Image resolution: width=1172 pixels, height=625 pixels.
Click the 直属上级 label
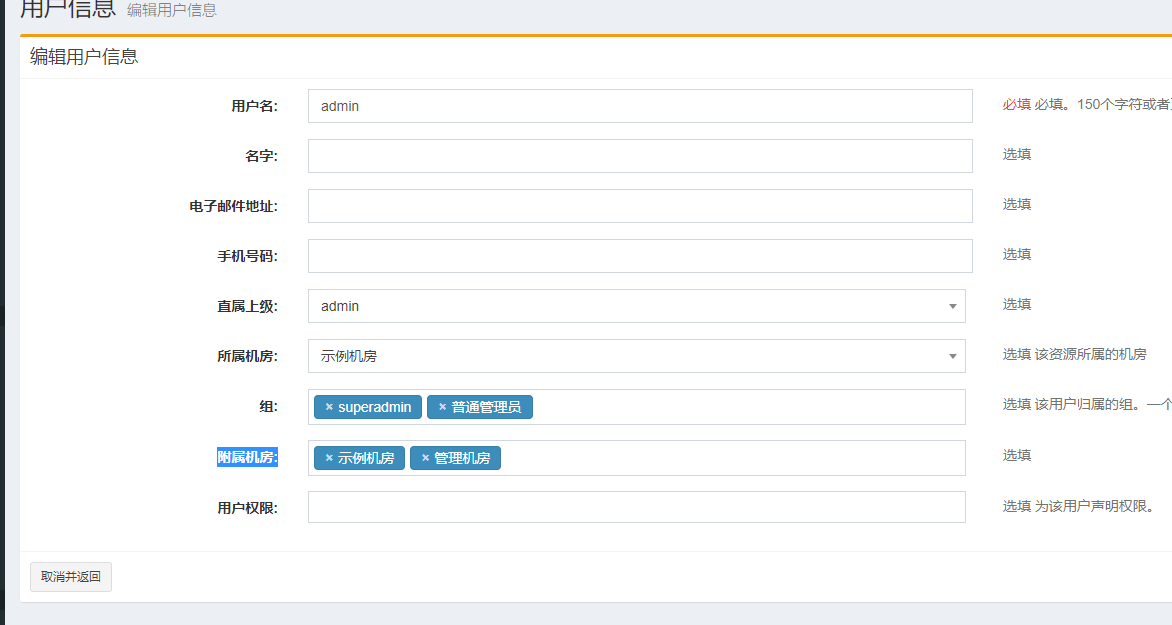(247, 307)
